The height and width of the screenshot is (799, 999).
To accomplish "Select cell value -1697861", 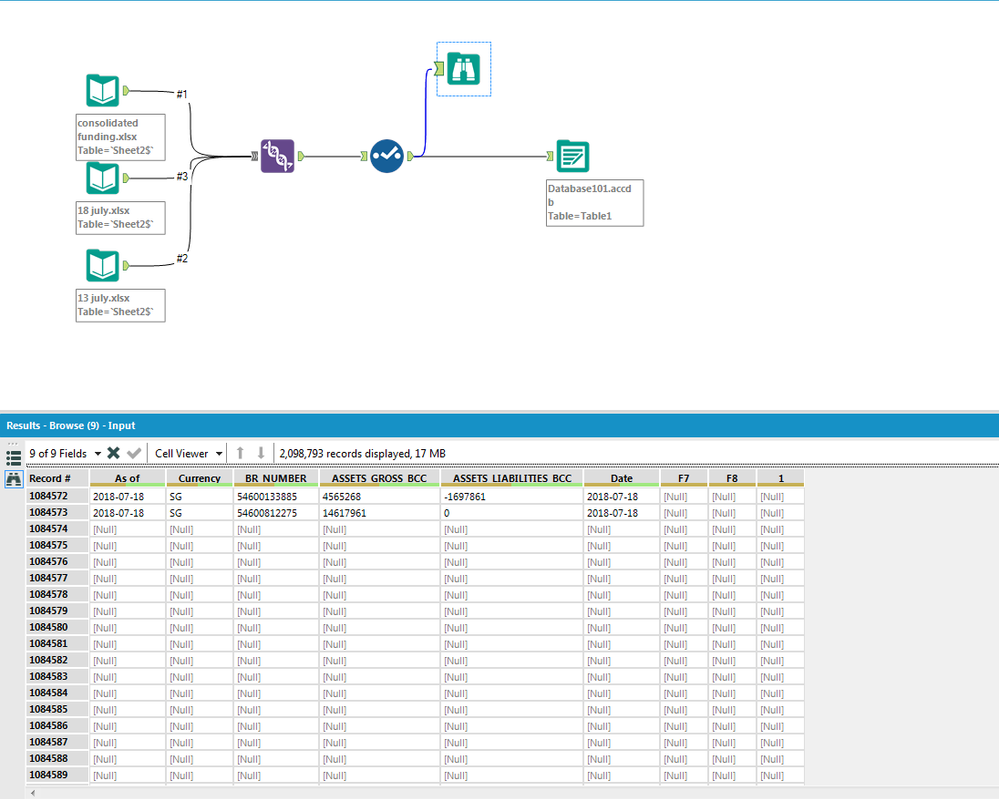I will coord(512,496).
